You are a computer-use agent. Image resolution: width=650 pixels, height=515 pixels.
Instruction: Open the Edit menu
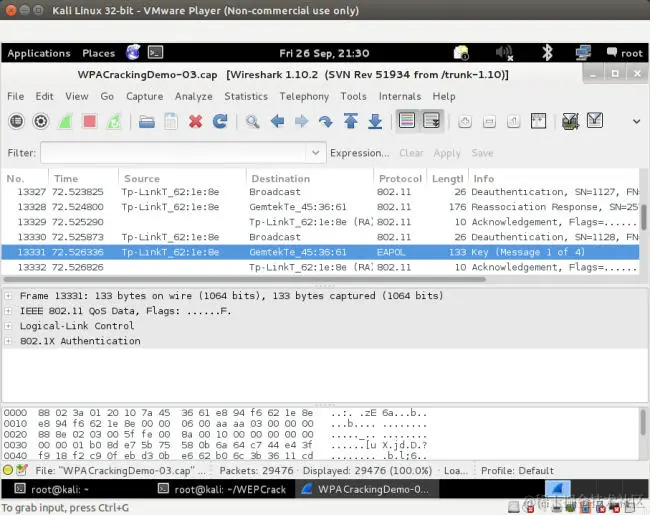44,96
